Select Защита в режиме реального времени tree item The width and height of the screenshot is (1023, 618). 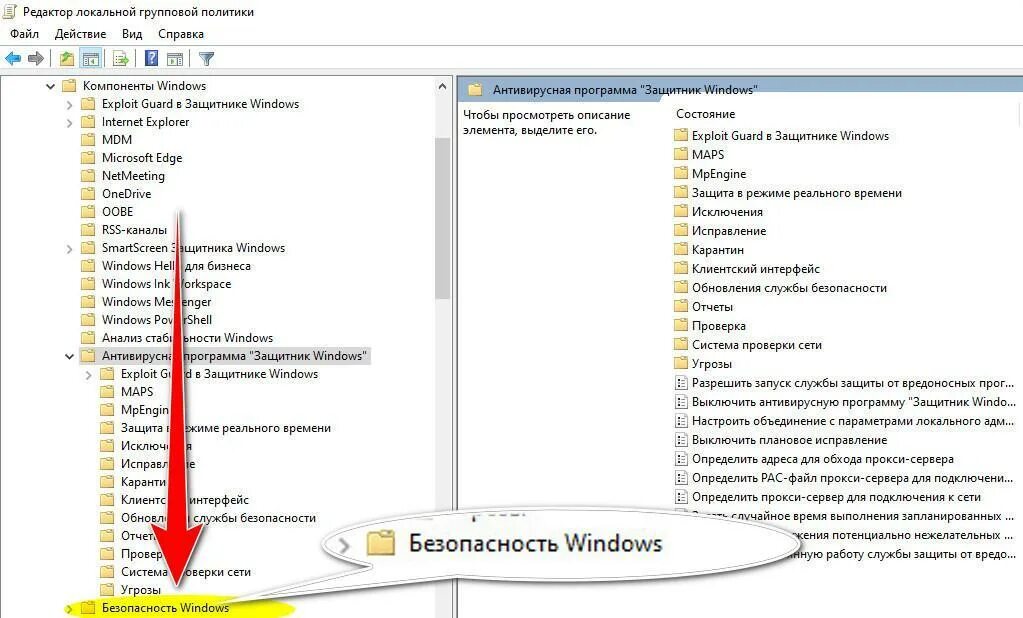[226, 428]
